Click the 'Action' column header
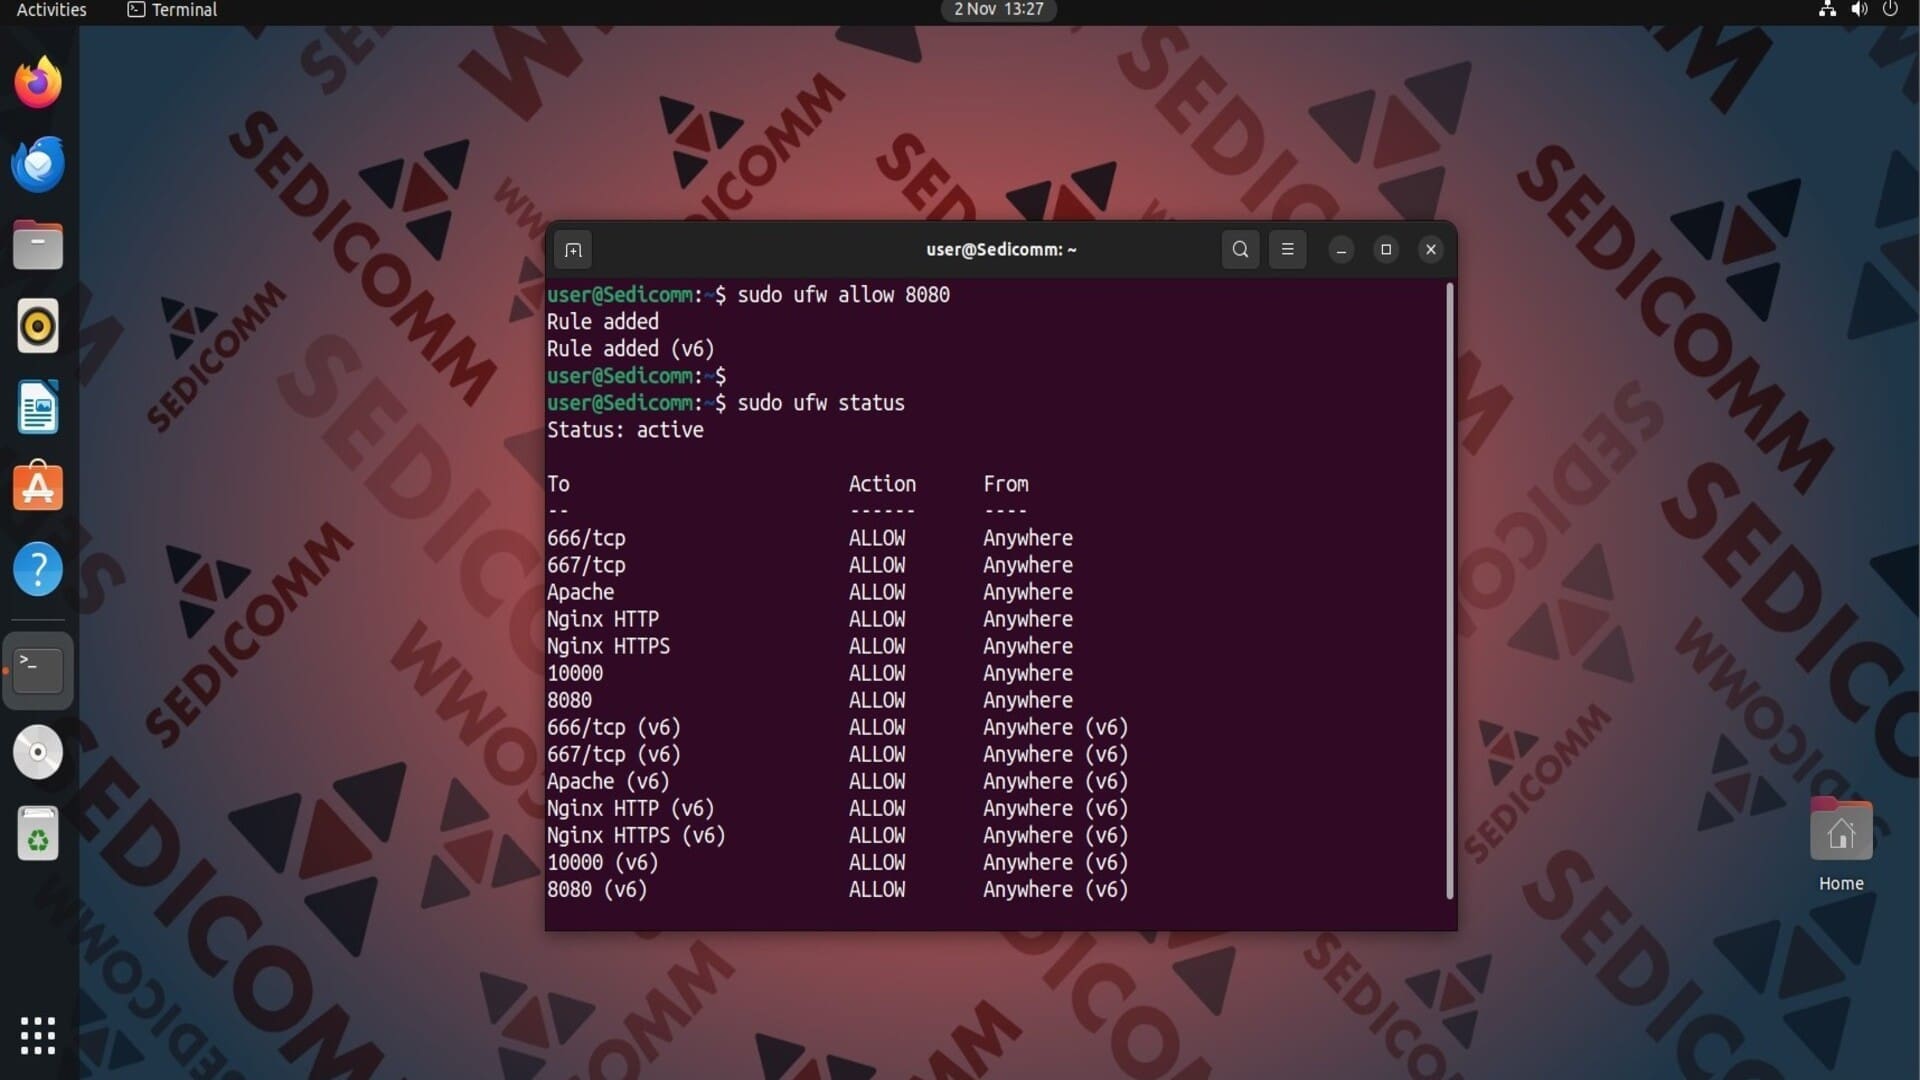1920x1080 pixels. (882, 484)
